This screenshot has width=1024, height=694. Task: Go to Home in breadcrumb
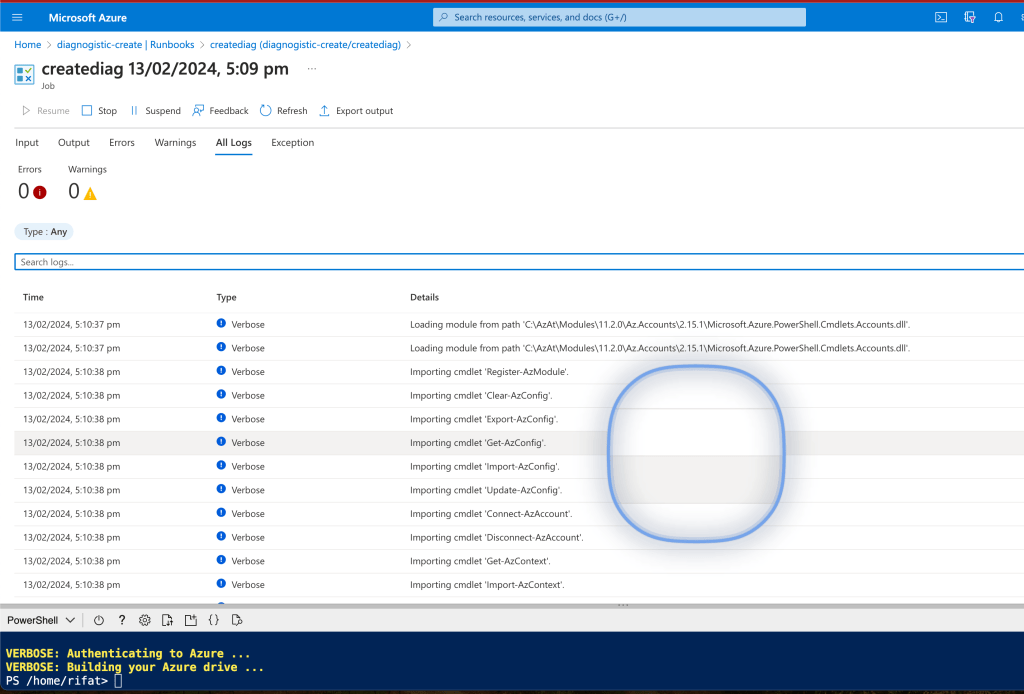(27, 44)
